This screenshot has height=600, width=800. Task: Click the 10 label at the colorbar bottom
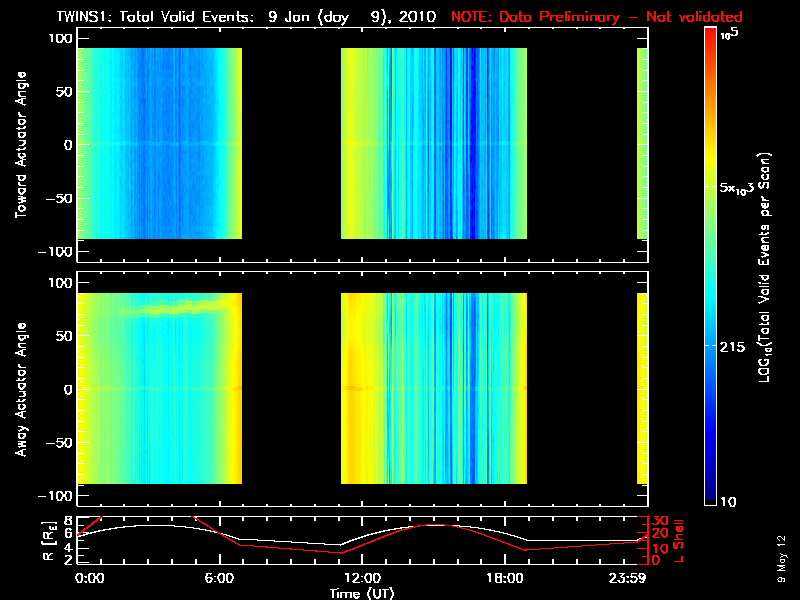pyautogui.click(x=728, y=502)
